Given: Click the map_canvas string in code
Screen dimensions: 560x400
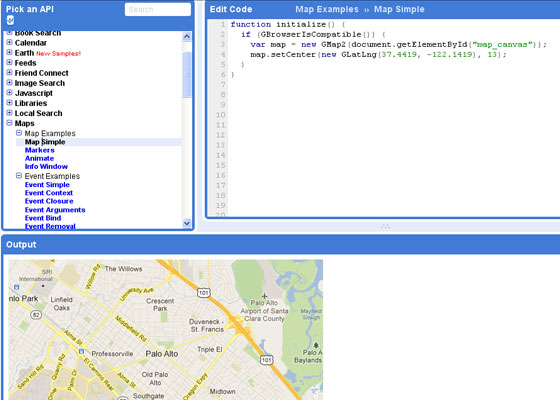Looking at the screenshot, I should (502, 44).
